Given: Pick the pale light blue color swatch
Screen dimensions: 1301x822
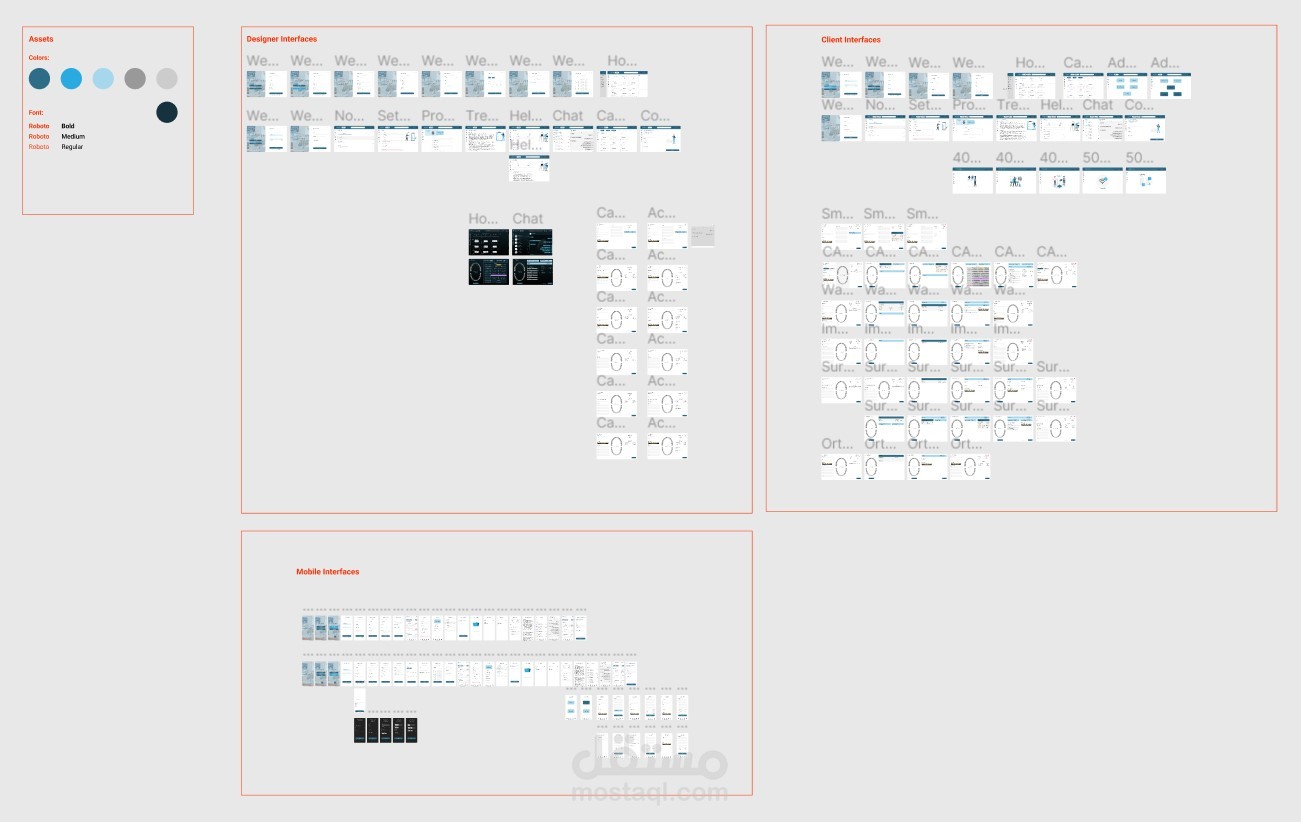Looking at the screenshot, I should point(103,78).
